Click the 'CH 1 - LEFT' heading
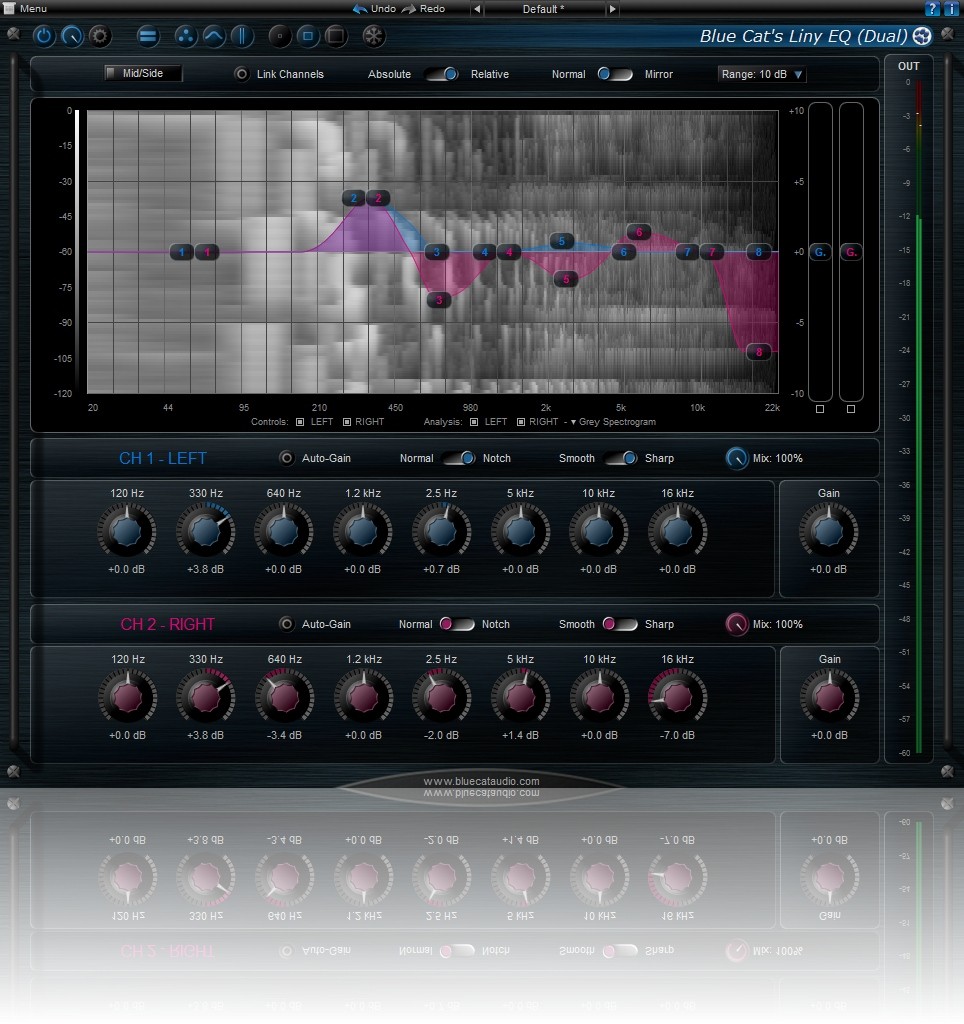The width and height of the screenshot is (964, 1024). 163,458
